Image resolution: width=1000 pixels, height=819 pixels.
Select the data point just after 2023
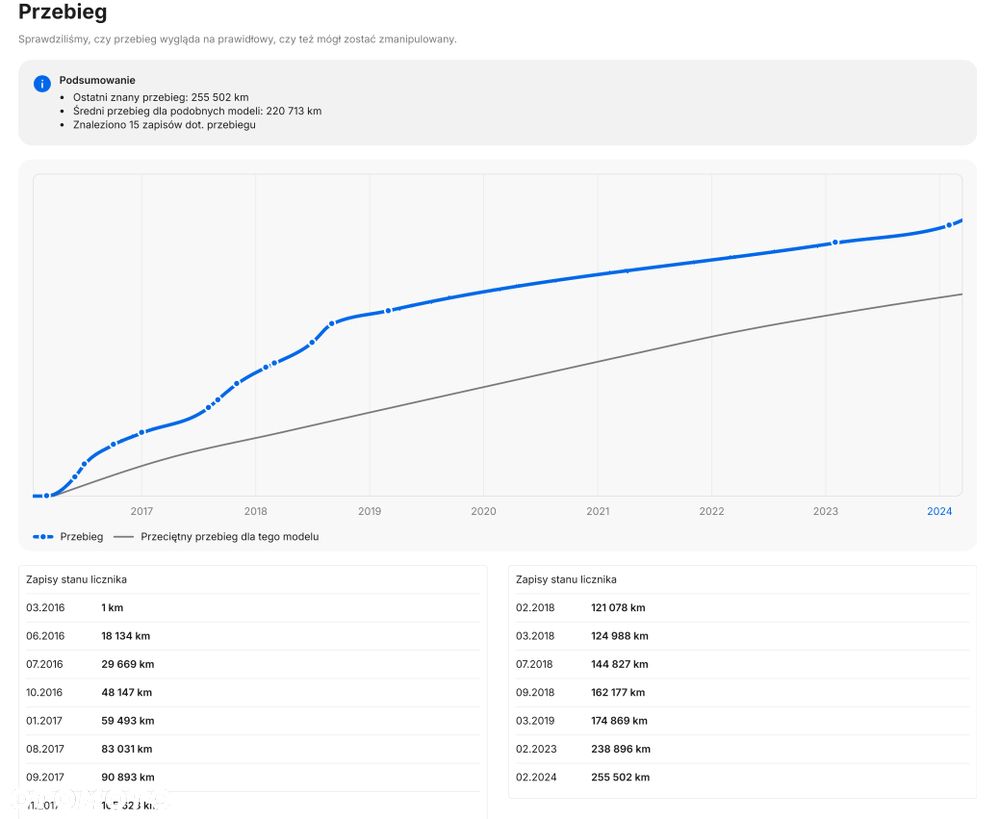tap(835, 242)
